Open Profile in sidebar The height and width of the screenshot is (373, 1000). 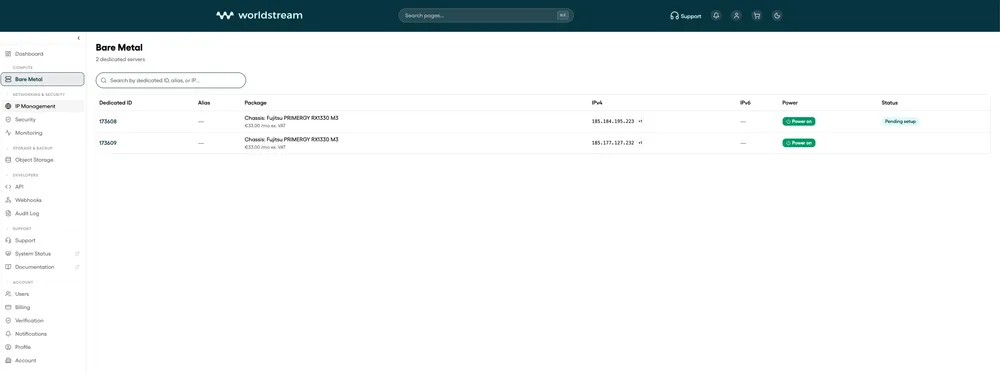(x=42, y=347)
